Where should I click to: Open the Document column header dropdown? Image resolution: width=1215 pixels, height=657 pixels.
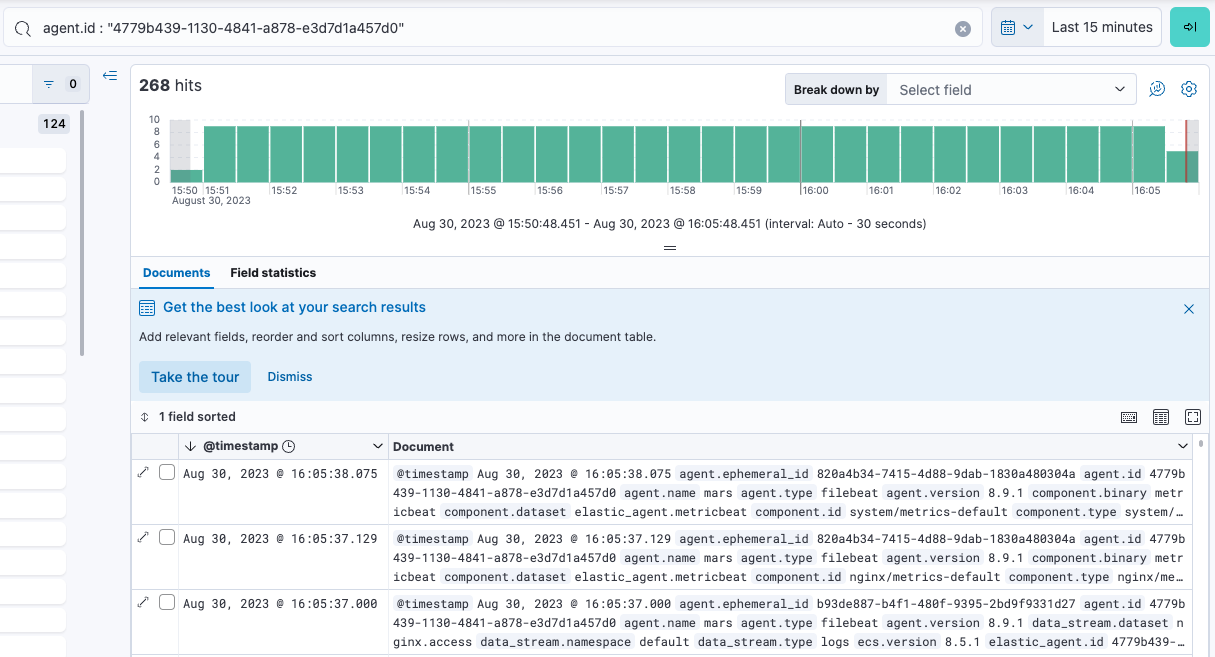click(1182, 446)
